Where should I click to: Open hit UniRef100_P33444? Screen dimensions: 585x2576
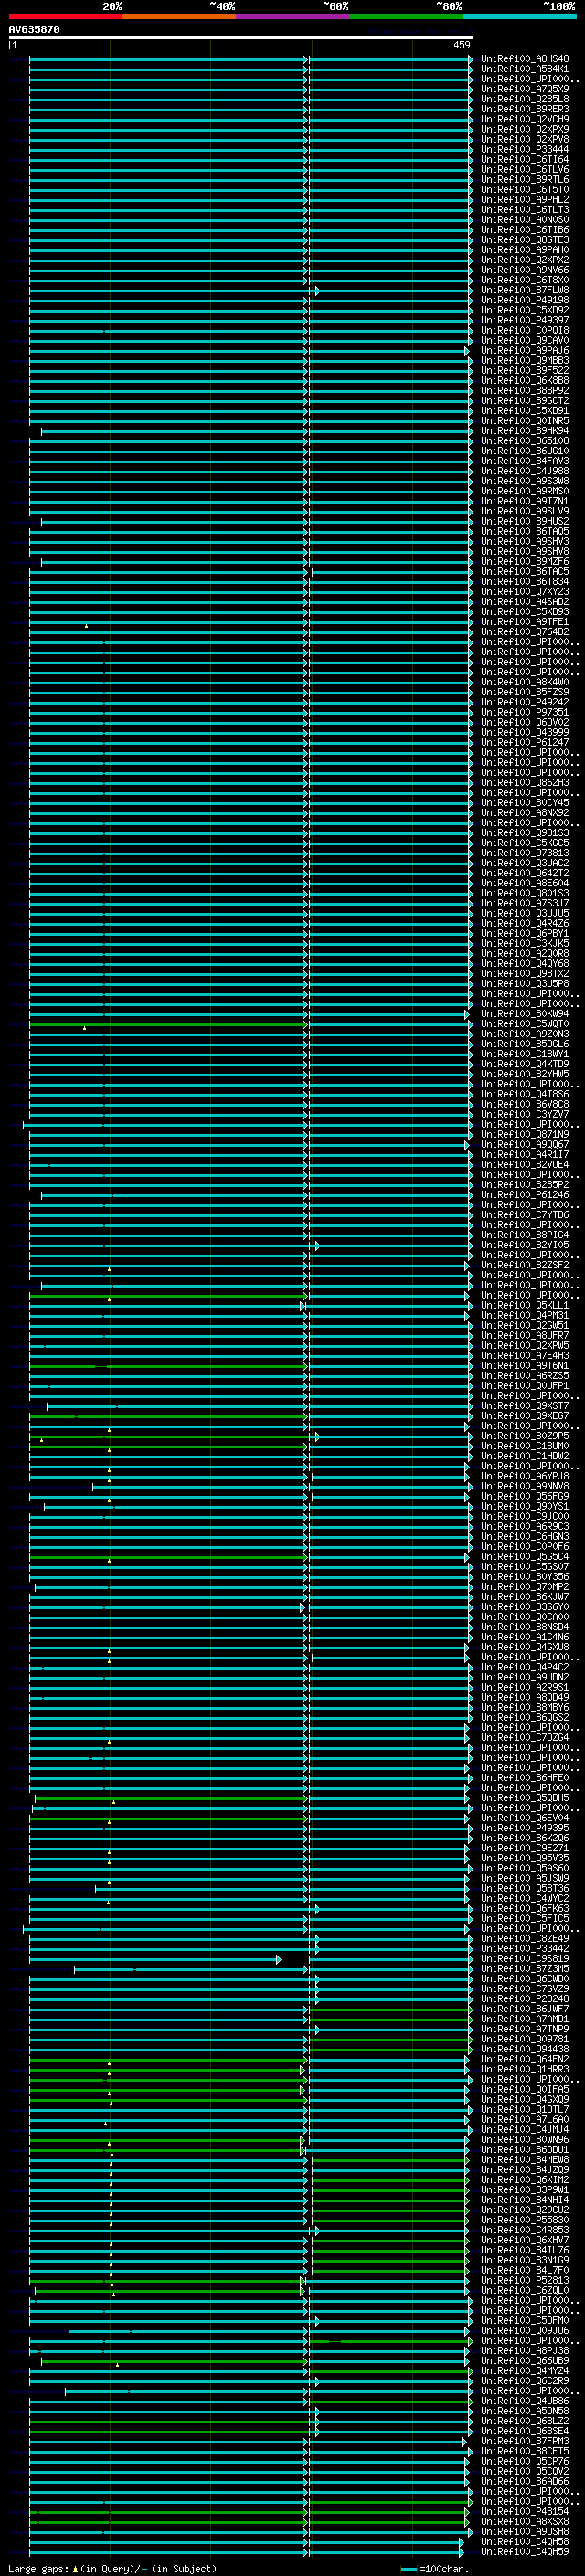click(x=525, y=149)
